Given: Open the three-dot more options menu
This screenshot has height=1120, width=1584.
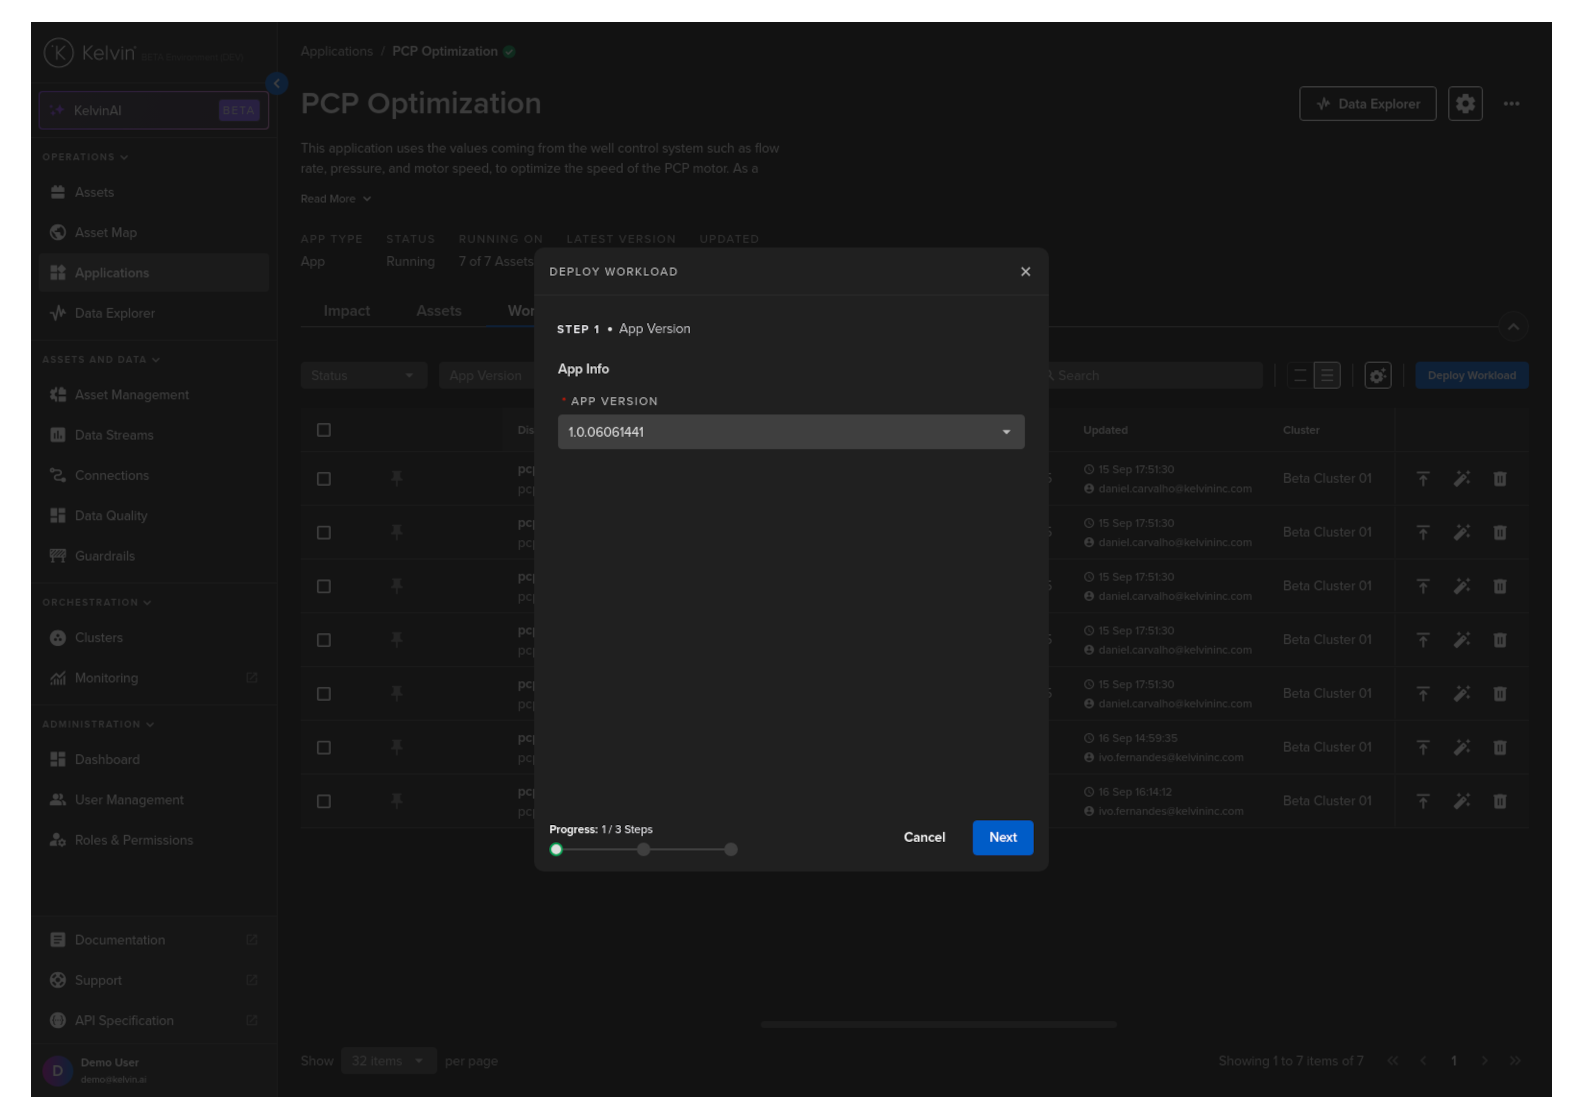Looking at the screenshot, I should [x=1510, y=104].
